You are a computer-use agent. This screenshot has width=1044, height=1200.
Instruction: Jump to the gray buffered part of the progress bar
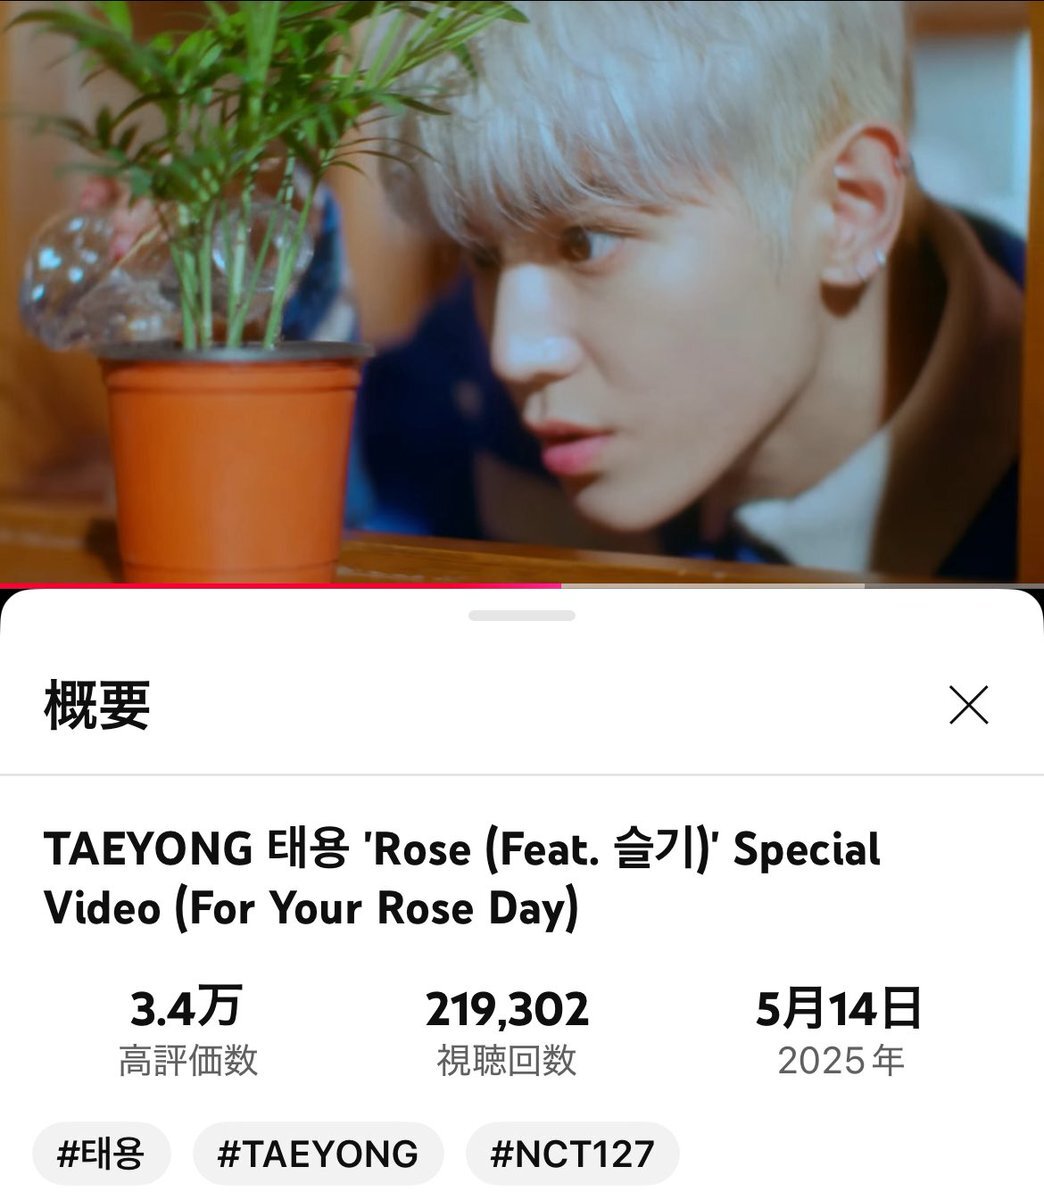(712, 585)
